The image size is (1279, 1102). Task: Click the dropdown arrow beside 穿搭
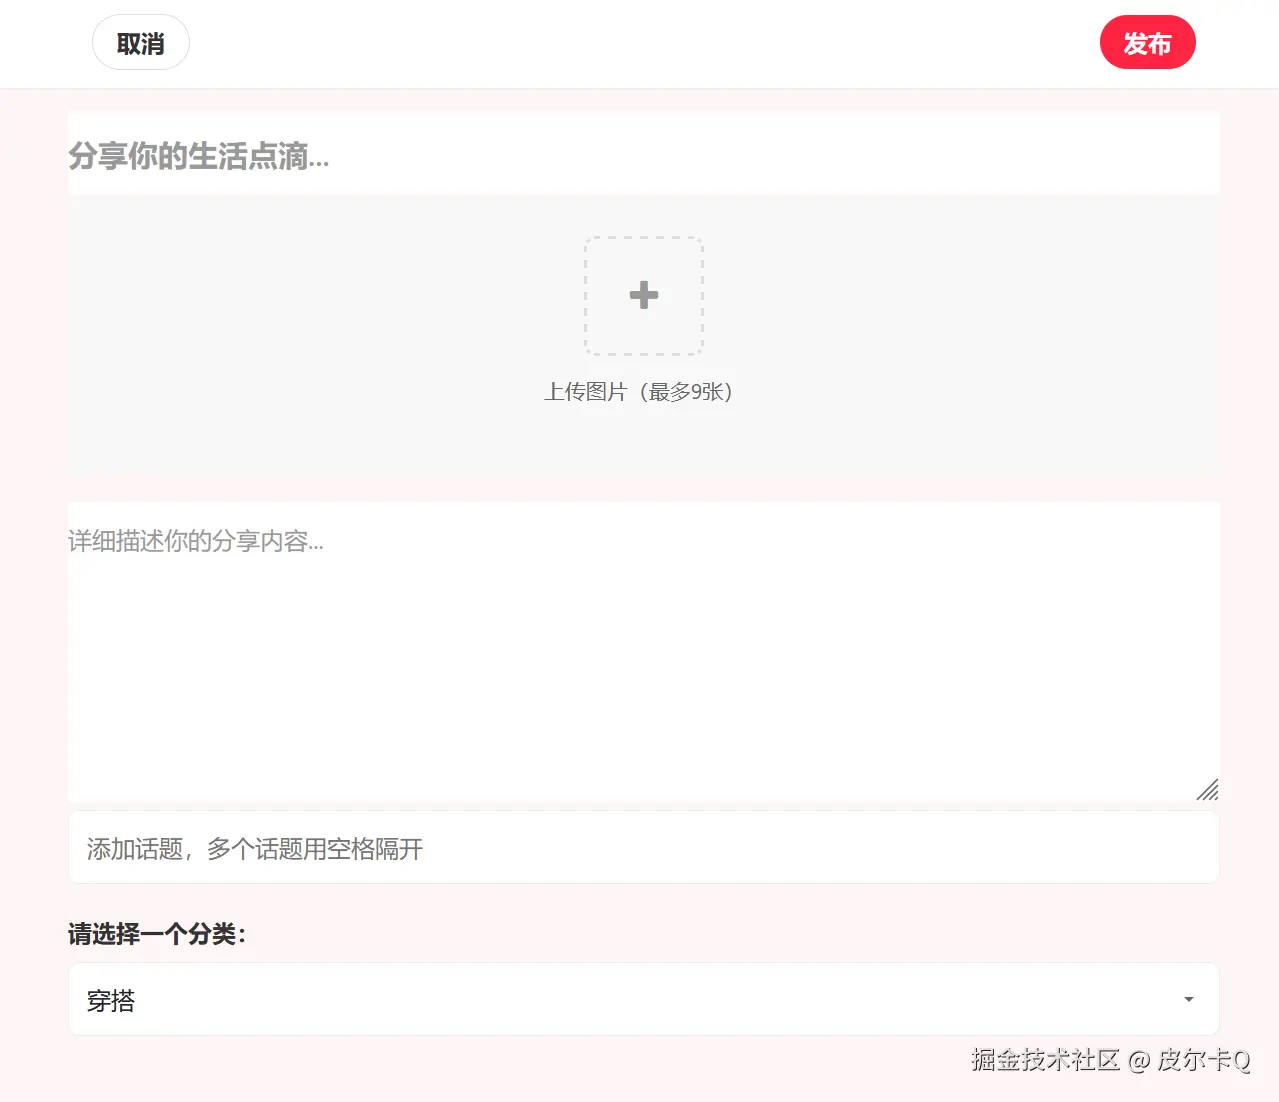click(1188, 999)
